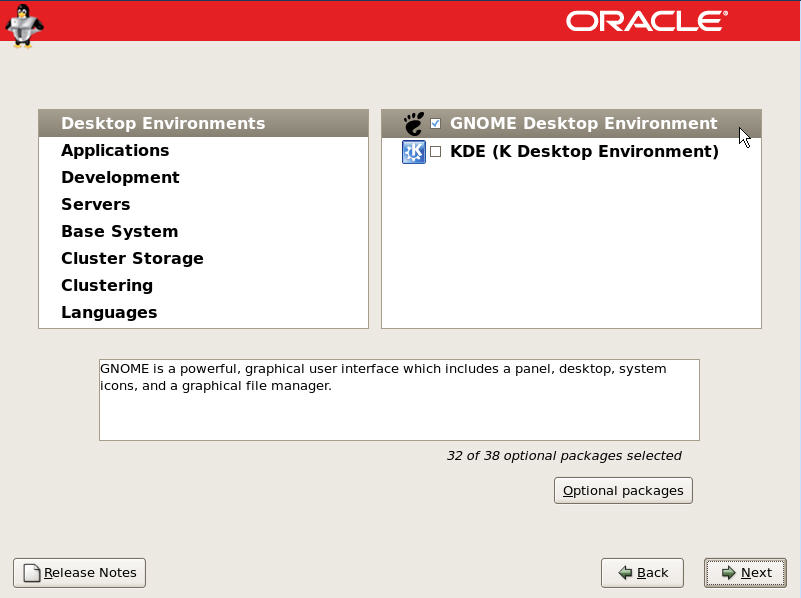Uncheck the GNOME Desktop Environment checkbox
This screenshot has height=598, width=801.
[435, 124]
